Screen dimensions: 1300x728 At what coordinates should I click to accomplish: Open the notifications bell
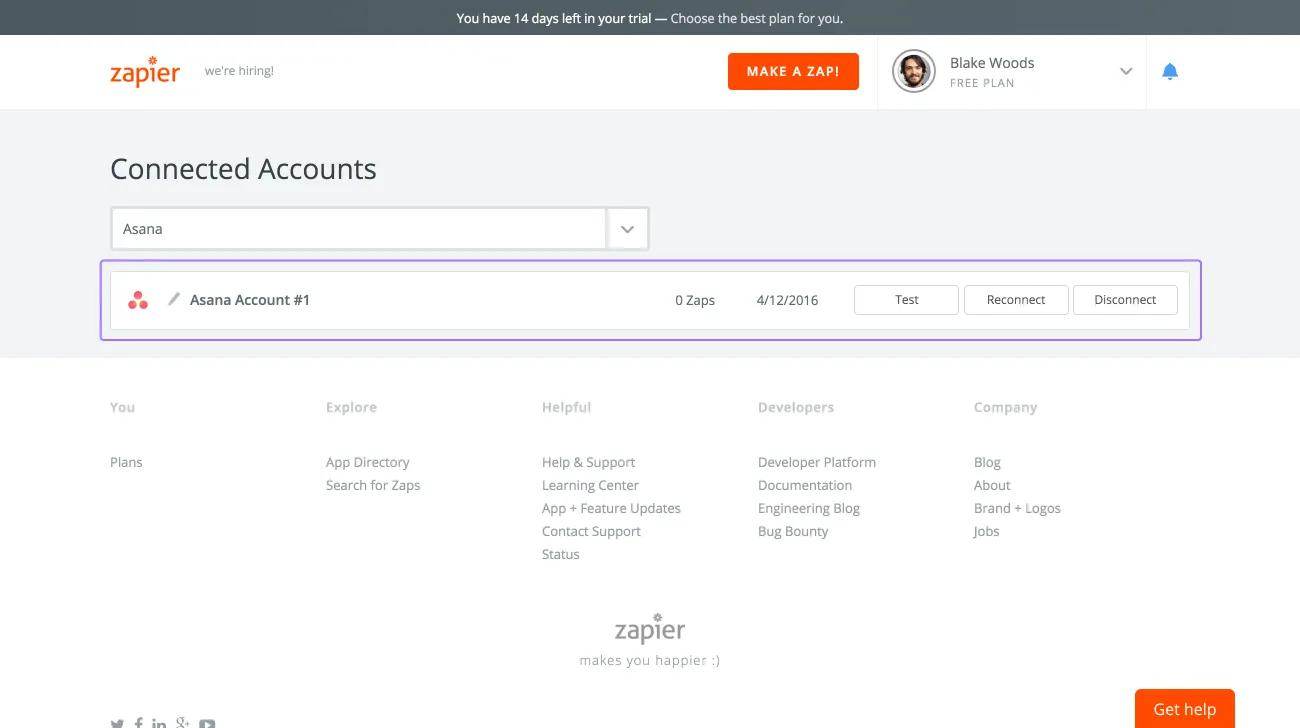tap(1170, 72)
